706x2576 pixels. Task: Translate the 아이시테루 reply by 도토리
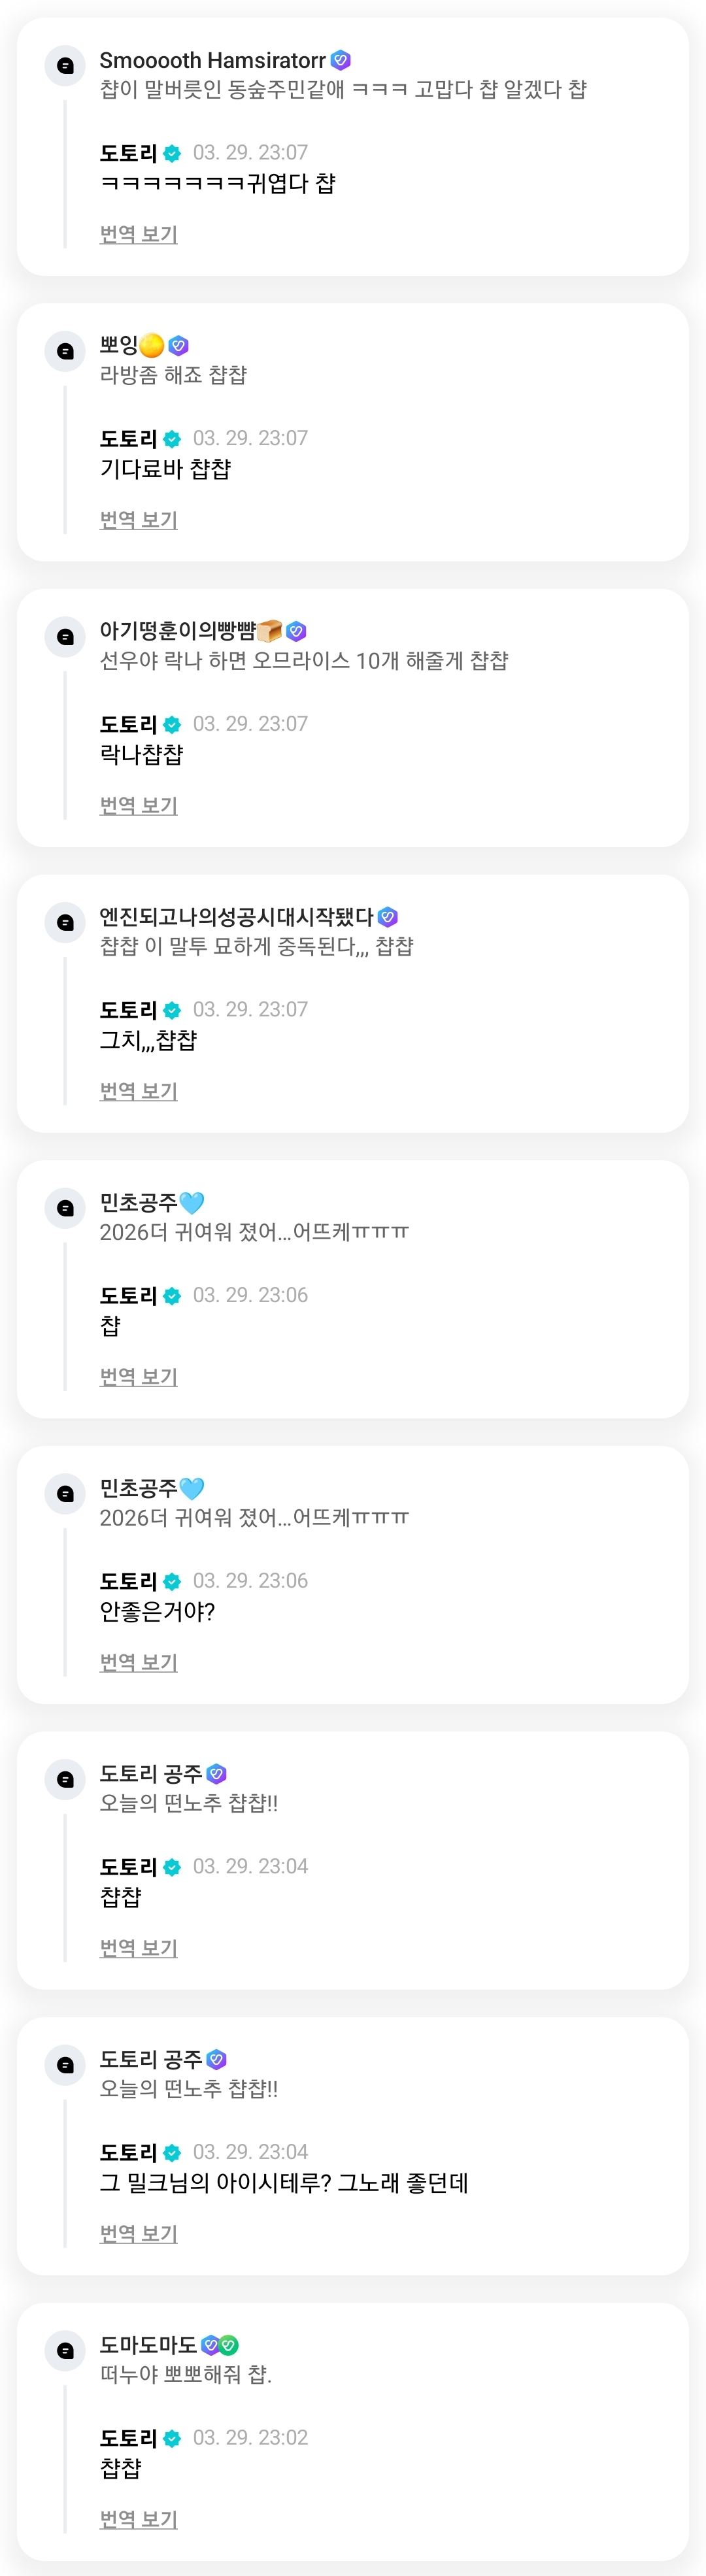click(138, 2233)
